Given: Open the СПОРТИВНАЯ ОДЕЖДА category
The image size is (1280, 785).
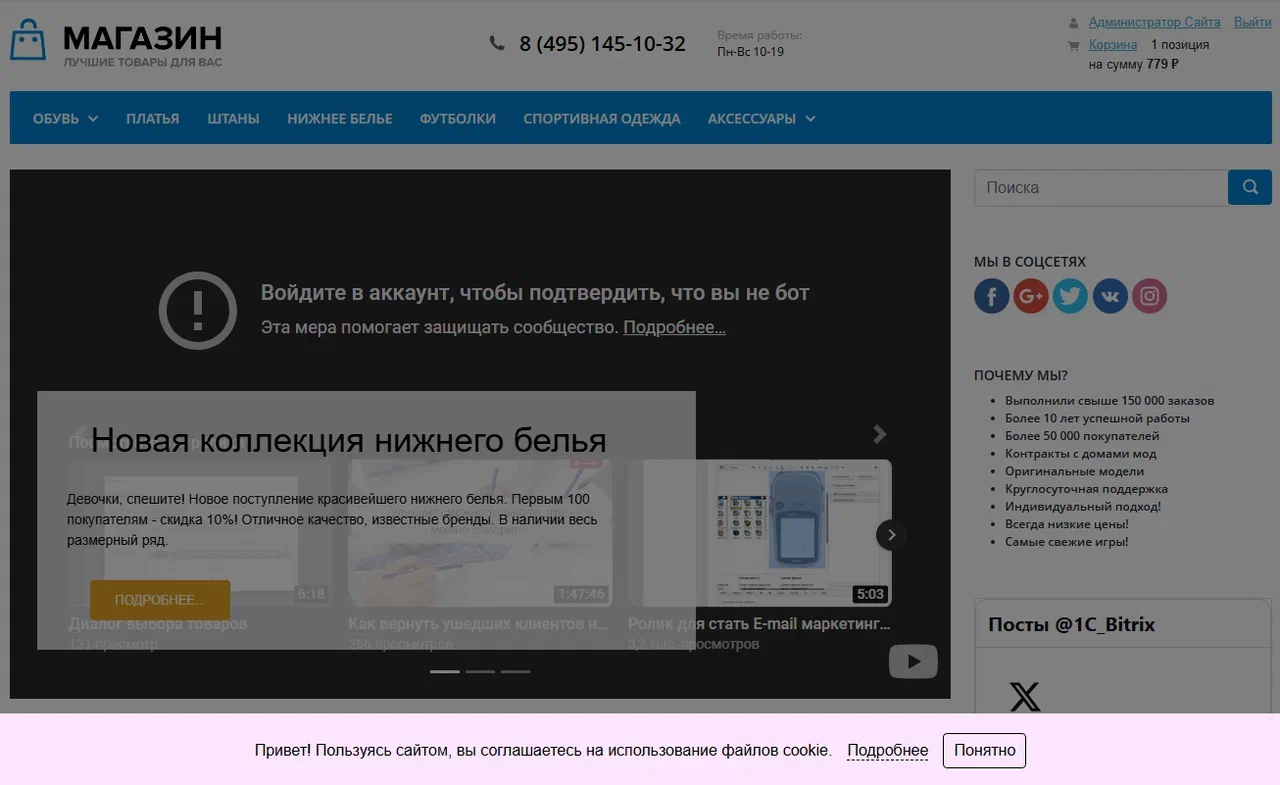Looking at the screenshot, I should tap(601, 118).
